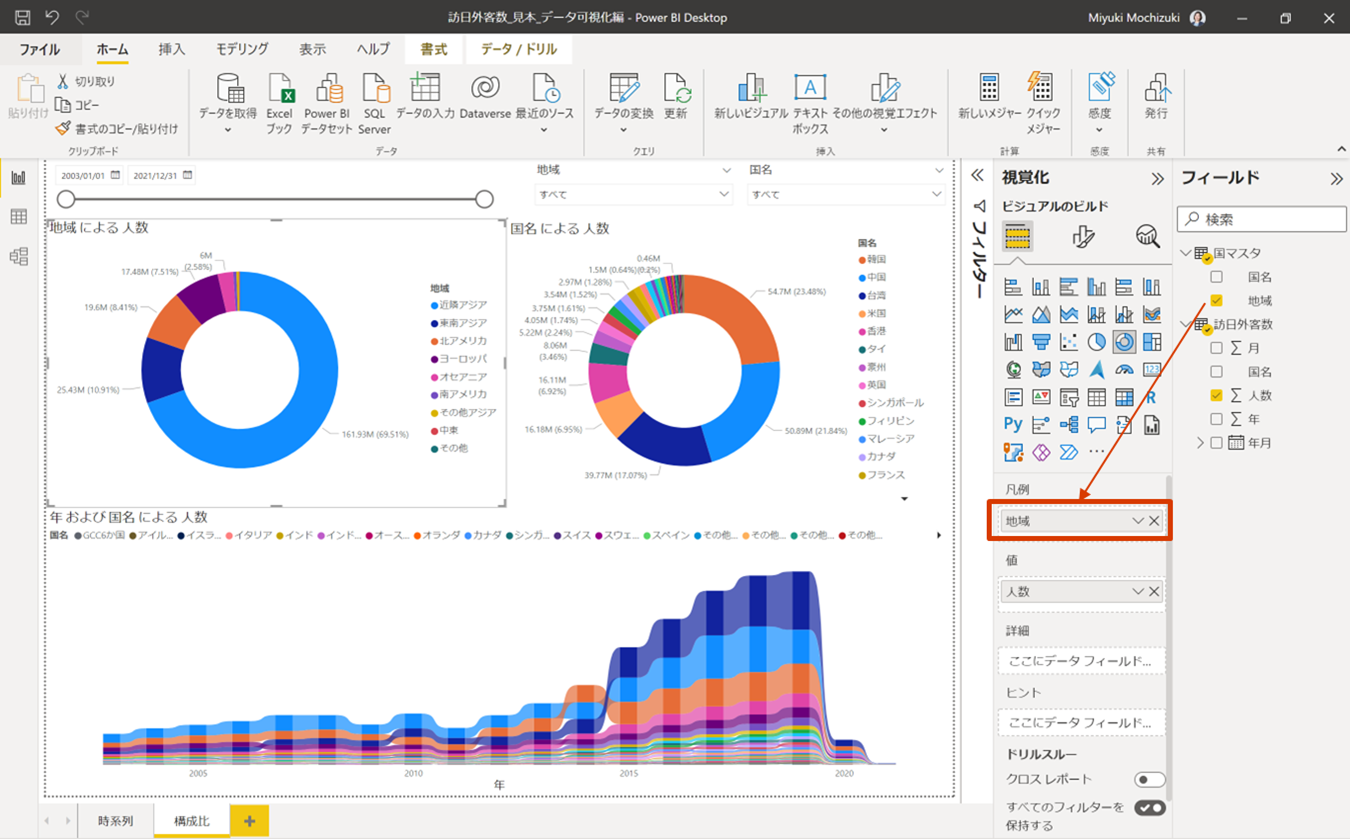Insert a テキスト ボックス

(x=810, y=104)
